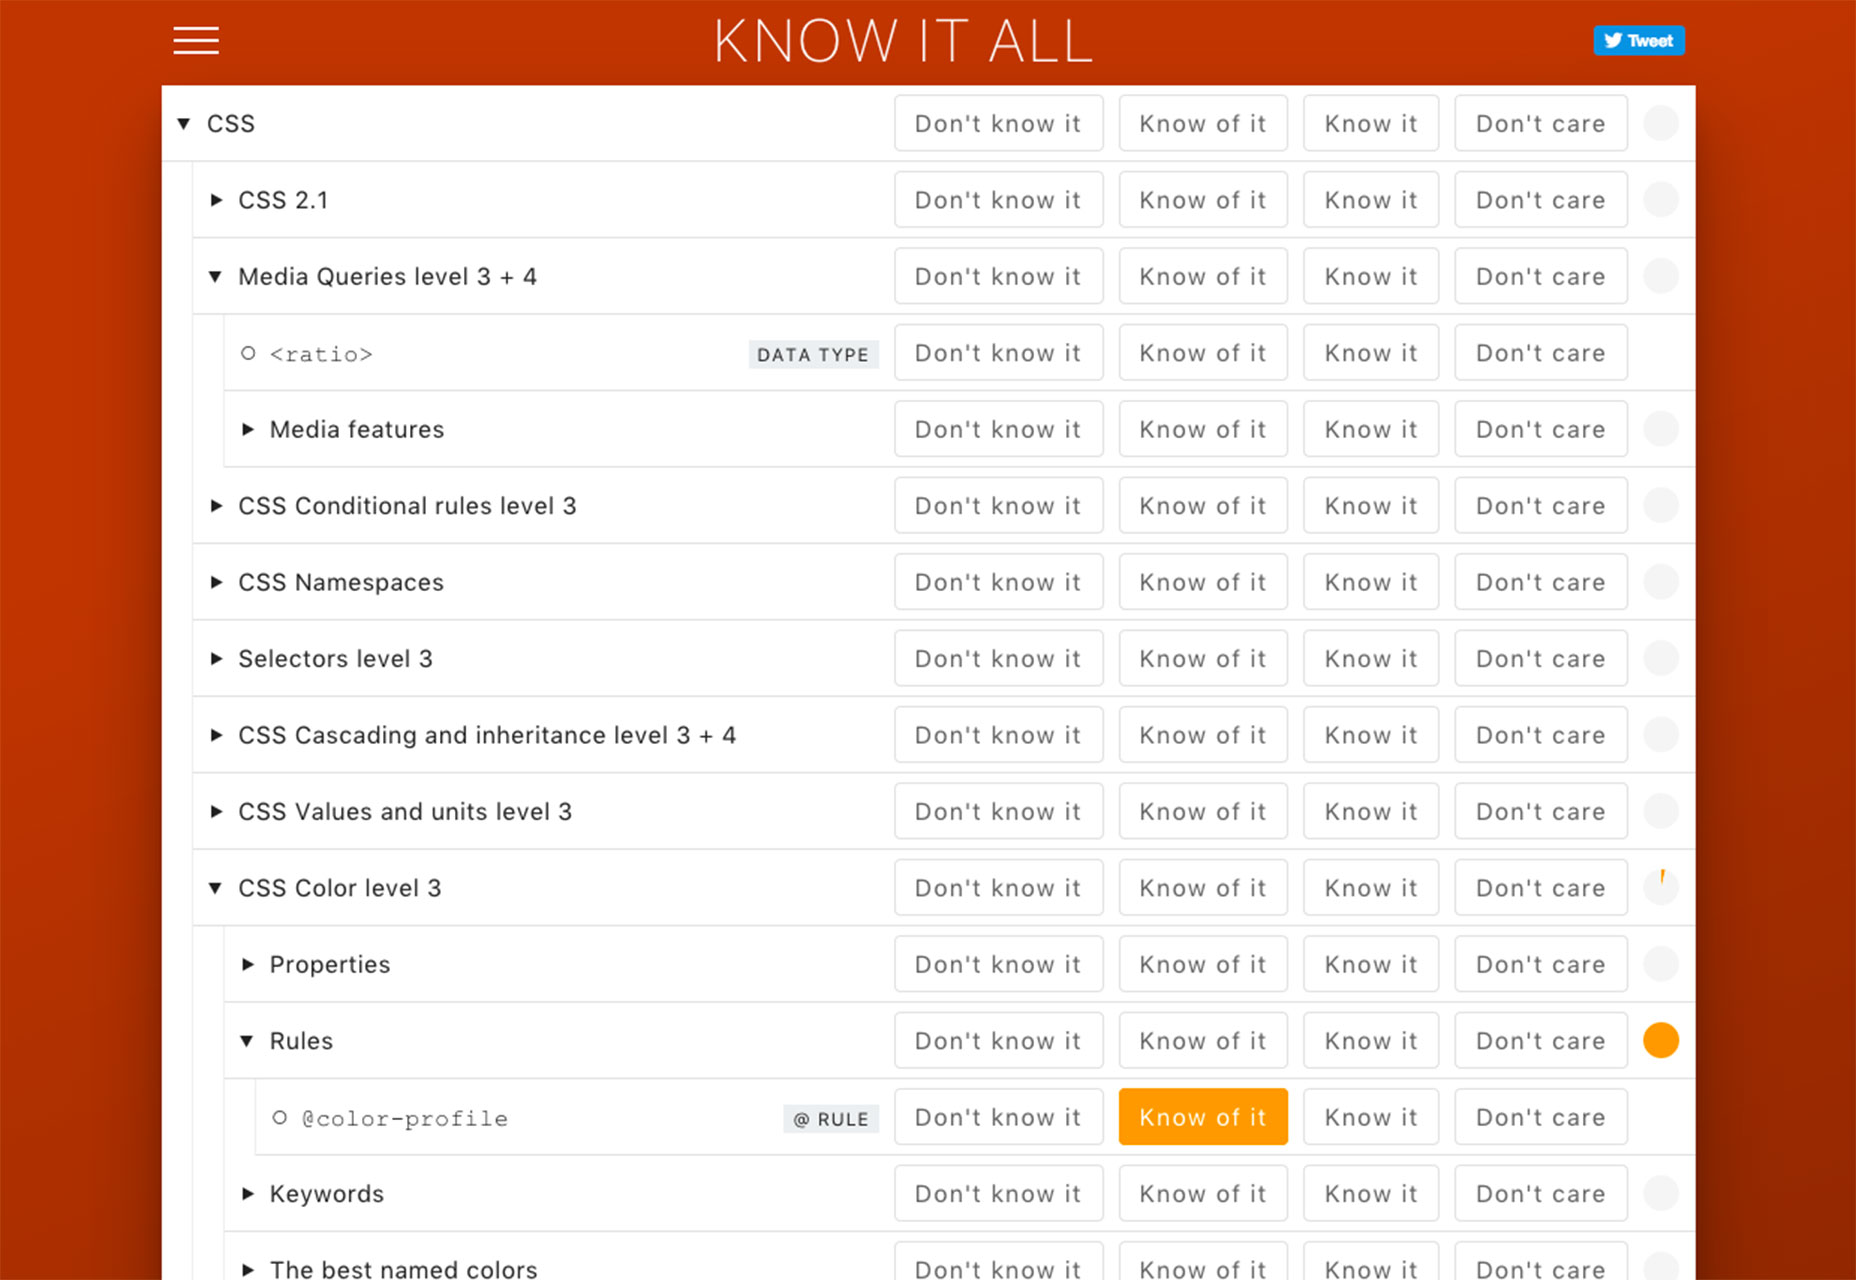Screen dimensions: 1856x1280
Task: Open the hamburger menu icon
Action: 196,41
